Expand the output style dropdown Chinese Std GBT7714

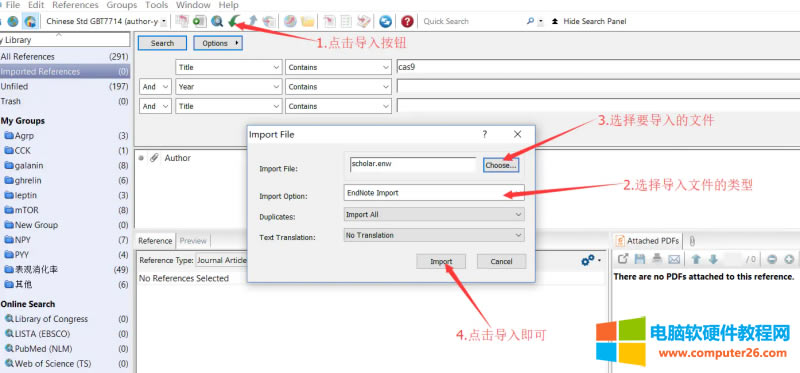[x=106, y=21]
